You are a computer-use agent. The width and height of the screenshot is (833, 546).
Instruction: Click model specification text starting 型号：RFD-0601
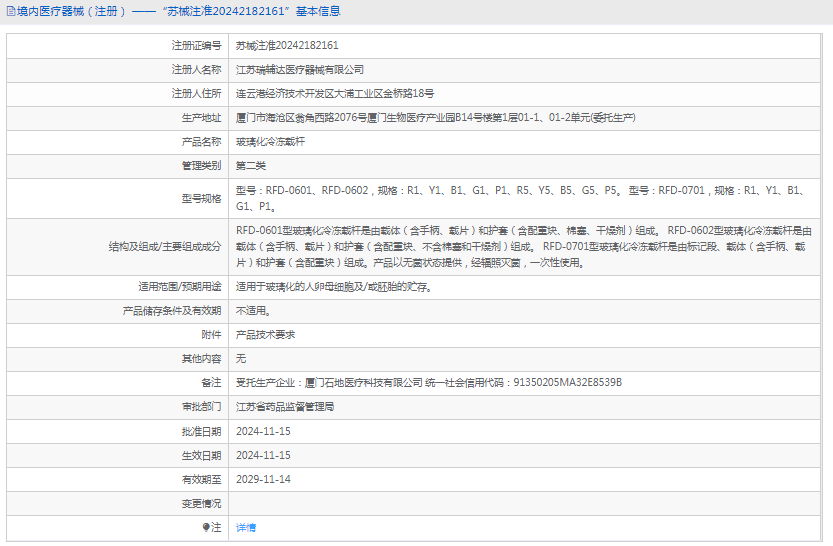click(x=522, y=198)
